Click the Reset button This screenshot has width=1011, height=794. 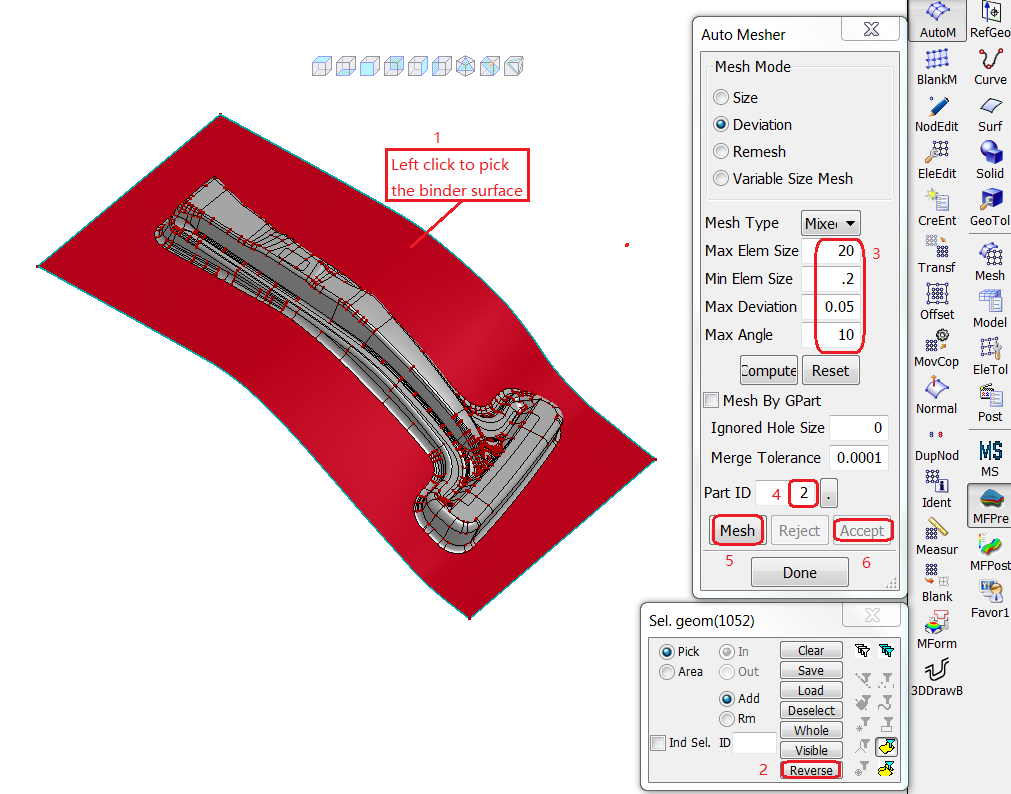tap(830, 371)
